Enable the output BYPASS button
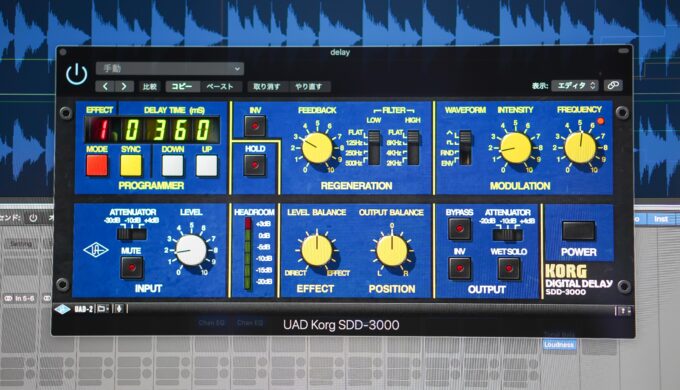 [460, 229]
